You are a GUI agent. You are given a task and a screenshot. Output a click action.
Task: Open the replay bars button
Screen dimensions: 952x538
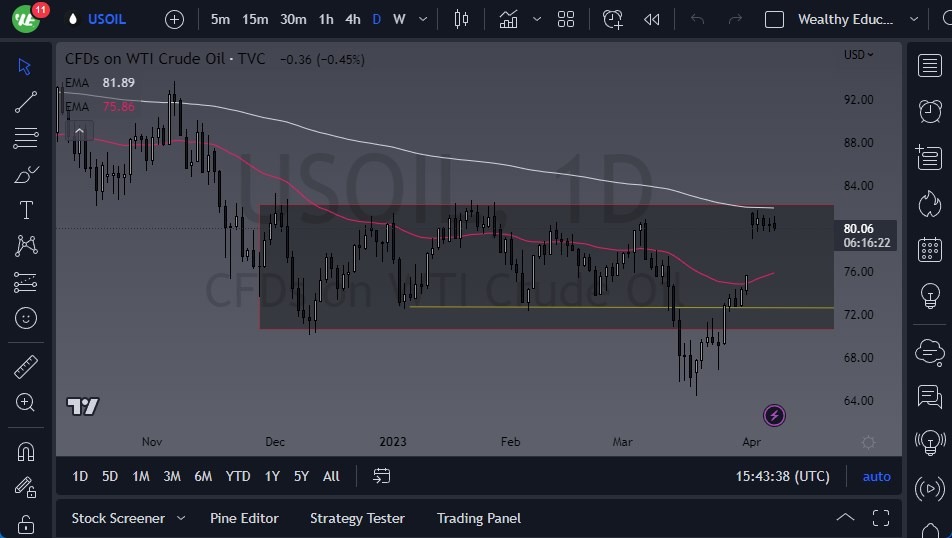(x=651, y=19)
